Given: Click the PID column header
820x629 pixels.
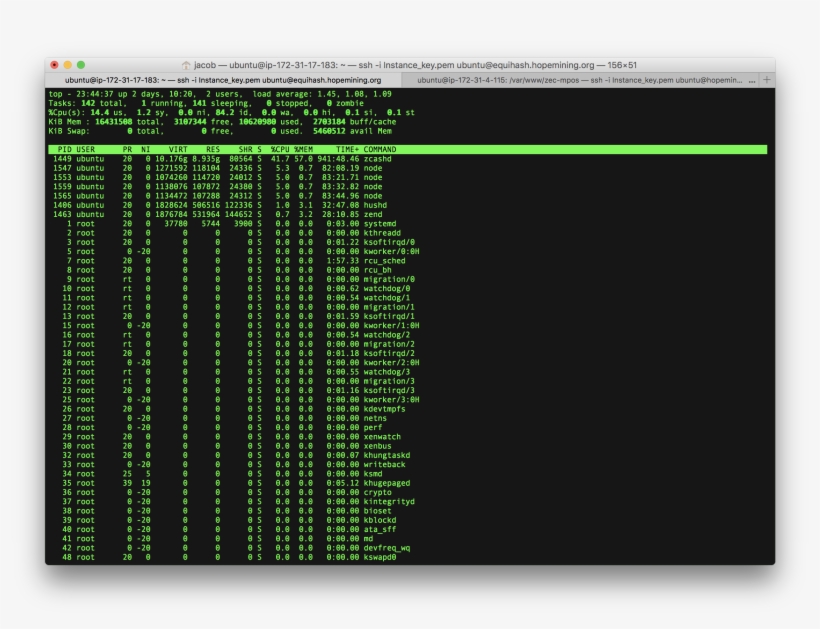Looking at the screenshot, I should click(x=64, y=150).
